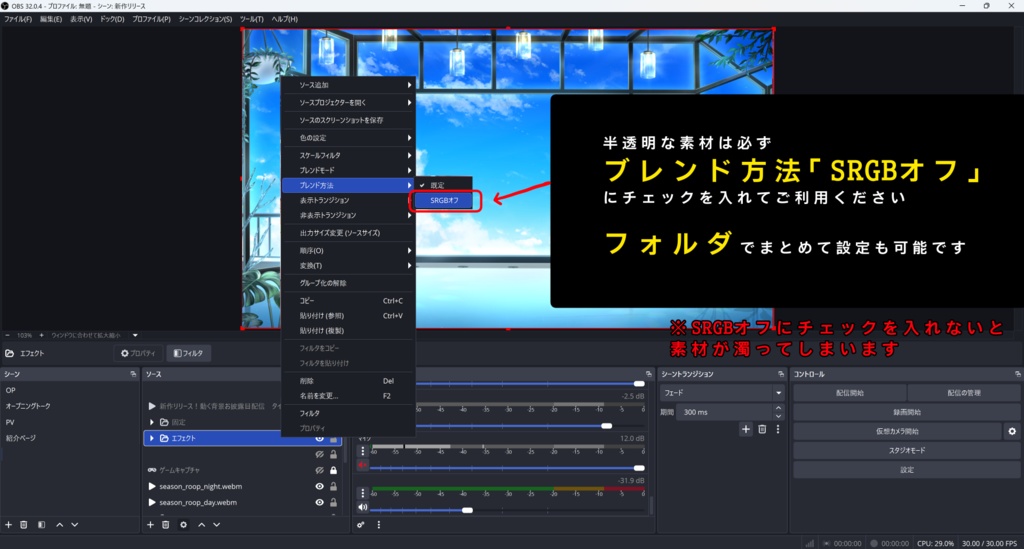Open ソース追加 submenu in context menu
This screenshot has width=1024, height=549.
[349, 85]
